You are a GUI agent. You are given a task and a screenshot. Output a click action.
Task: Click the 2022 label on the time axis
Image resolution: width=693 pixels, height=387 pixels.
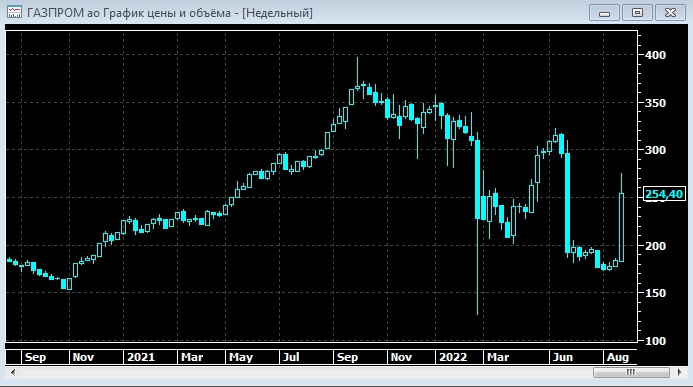point(453,357)
